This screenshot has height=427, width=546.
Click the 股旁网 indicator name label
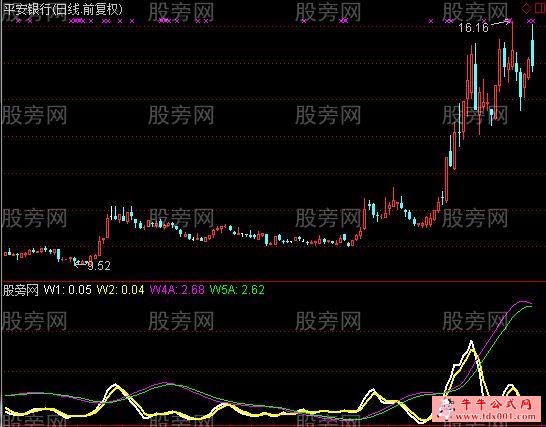21,290
